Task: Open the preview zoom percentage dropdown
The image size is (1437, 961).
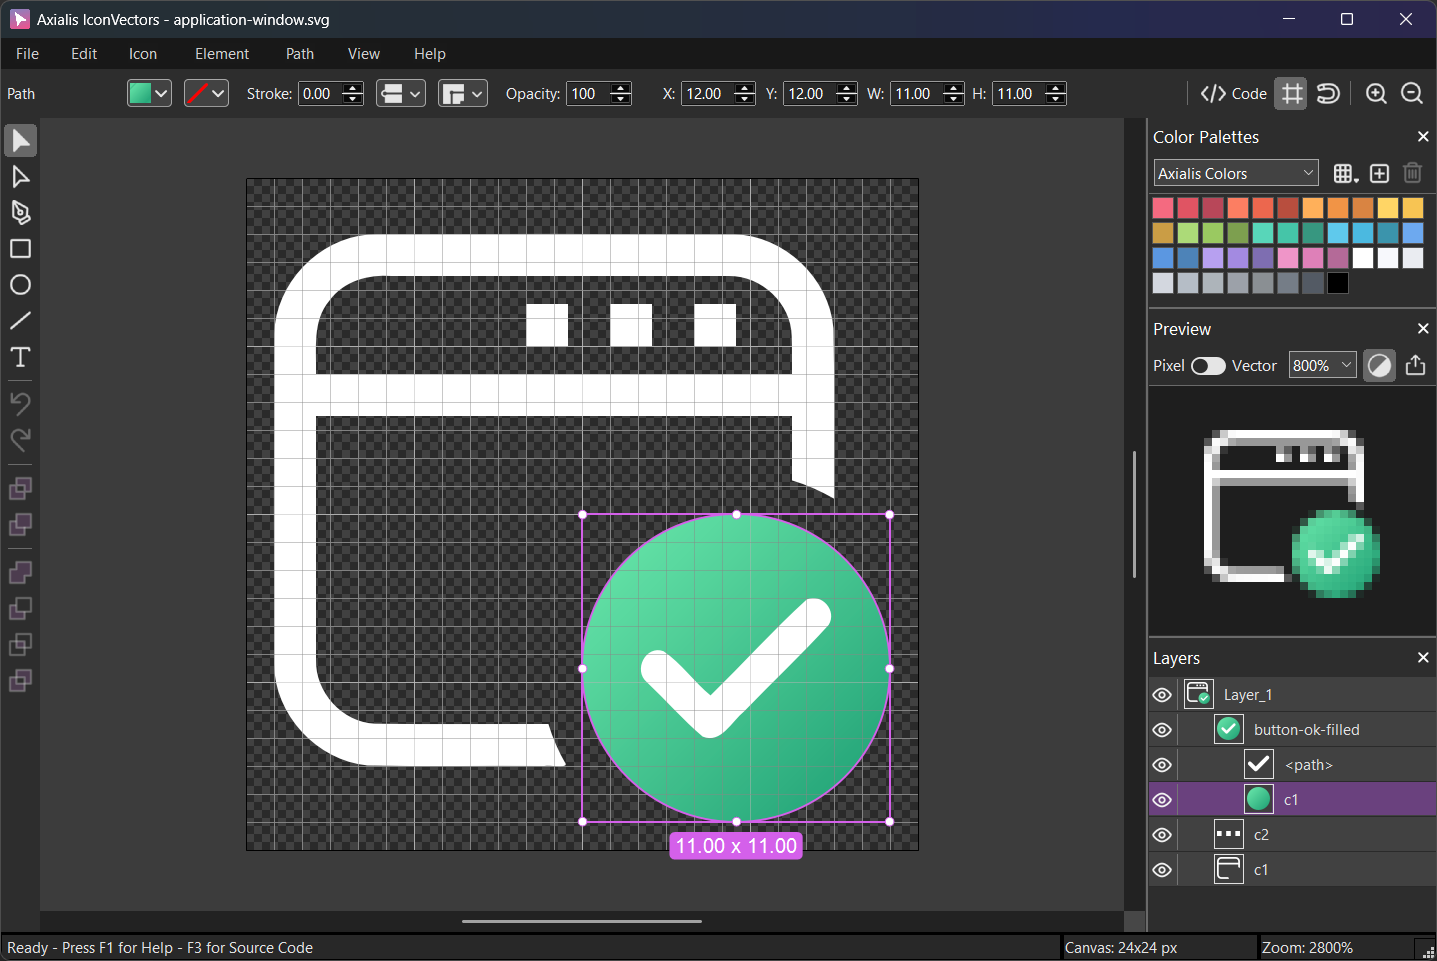Action: click(1322, 365)
